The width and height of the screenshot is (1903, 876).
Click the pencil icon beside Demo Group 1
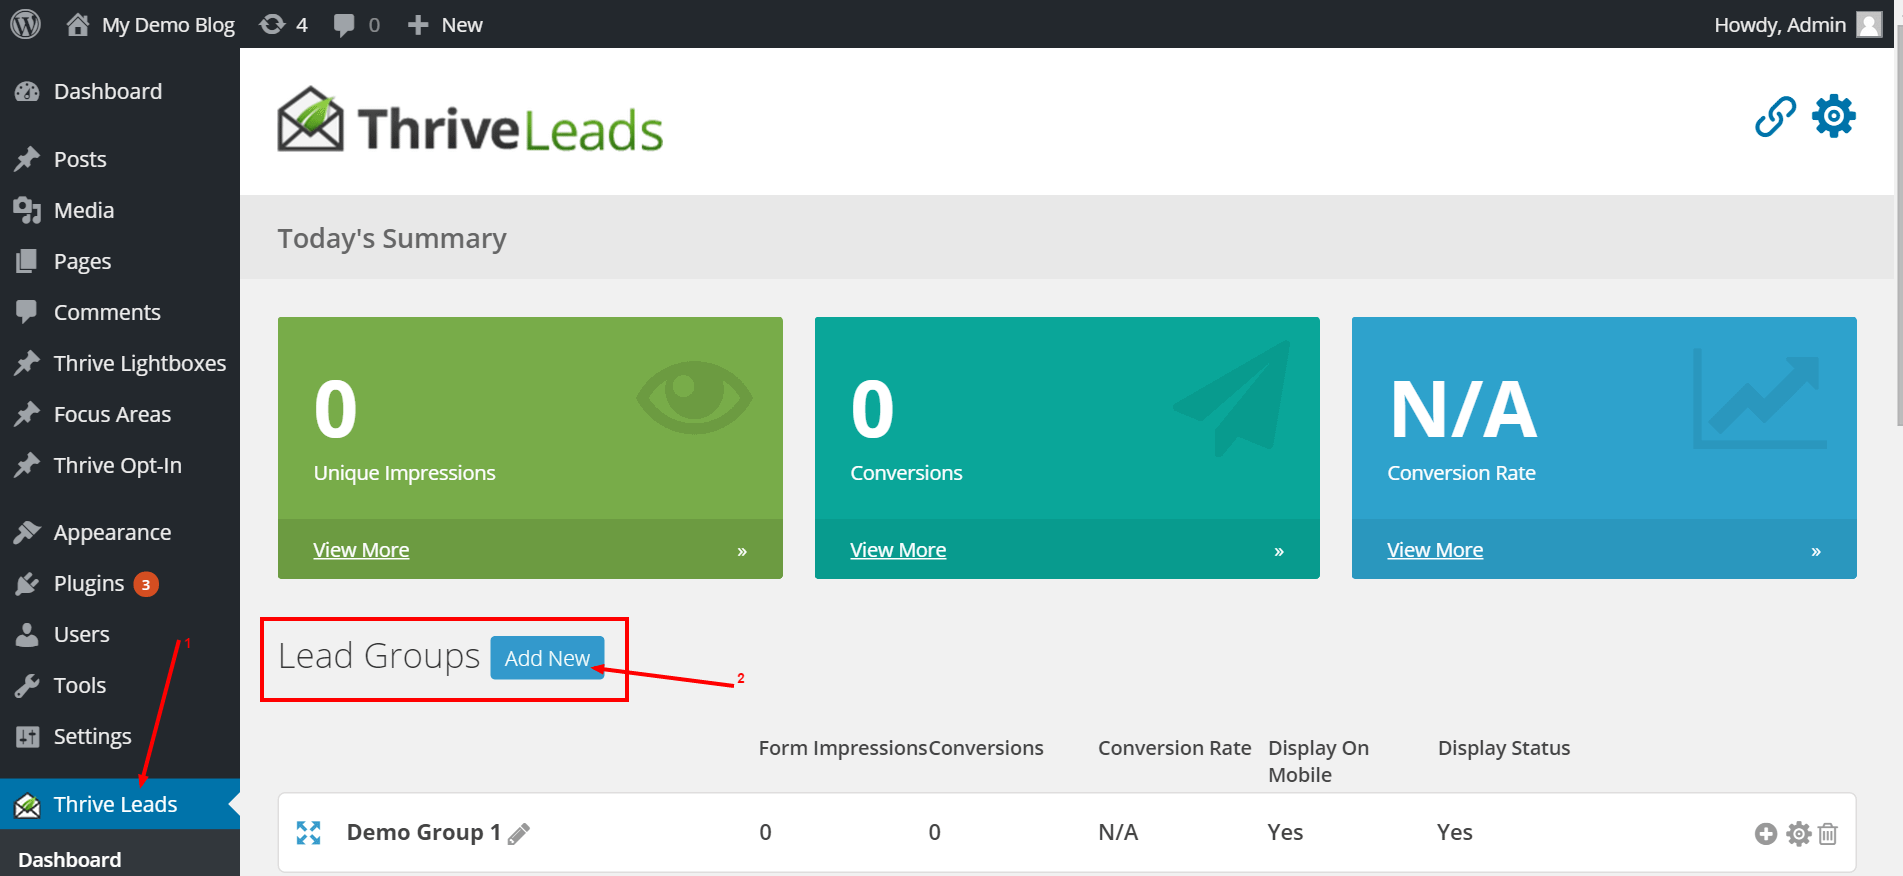pyautogui.click(x=519, y=833)
